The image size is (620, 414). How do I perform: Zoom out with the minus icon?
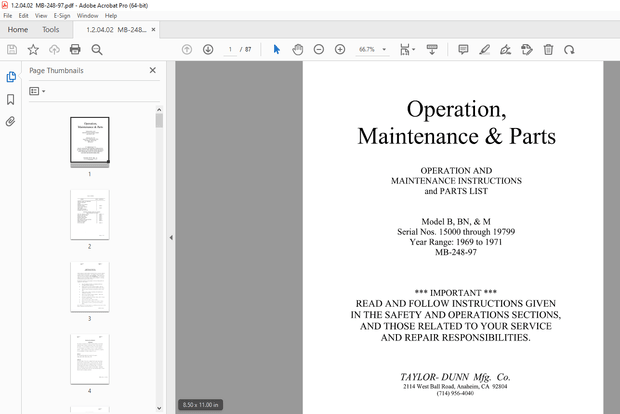click(319, 49)
